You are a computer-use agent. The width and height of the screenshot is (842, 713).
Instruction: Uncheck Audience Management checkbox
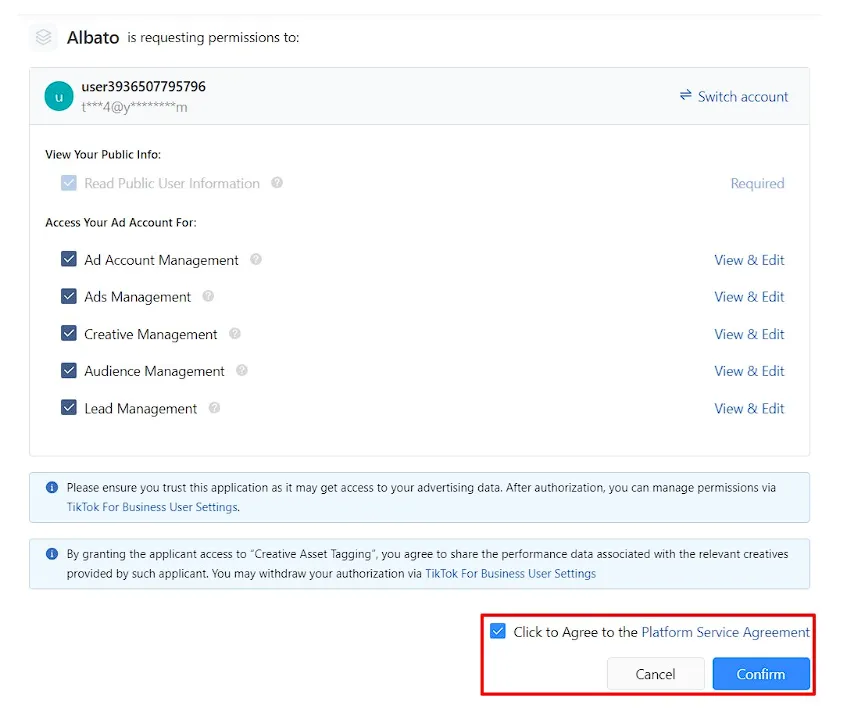click(69, 370)
